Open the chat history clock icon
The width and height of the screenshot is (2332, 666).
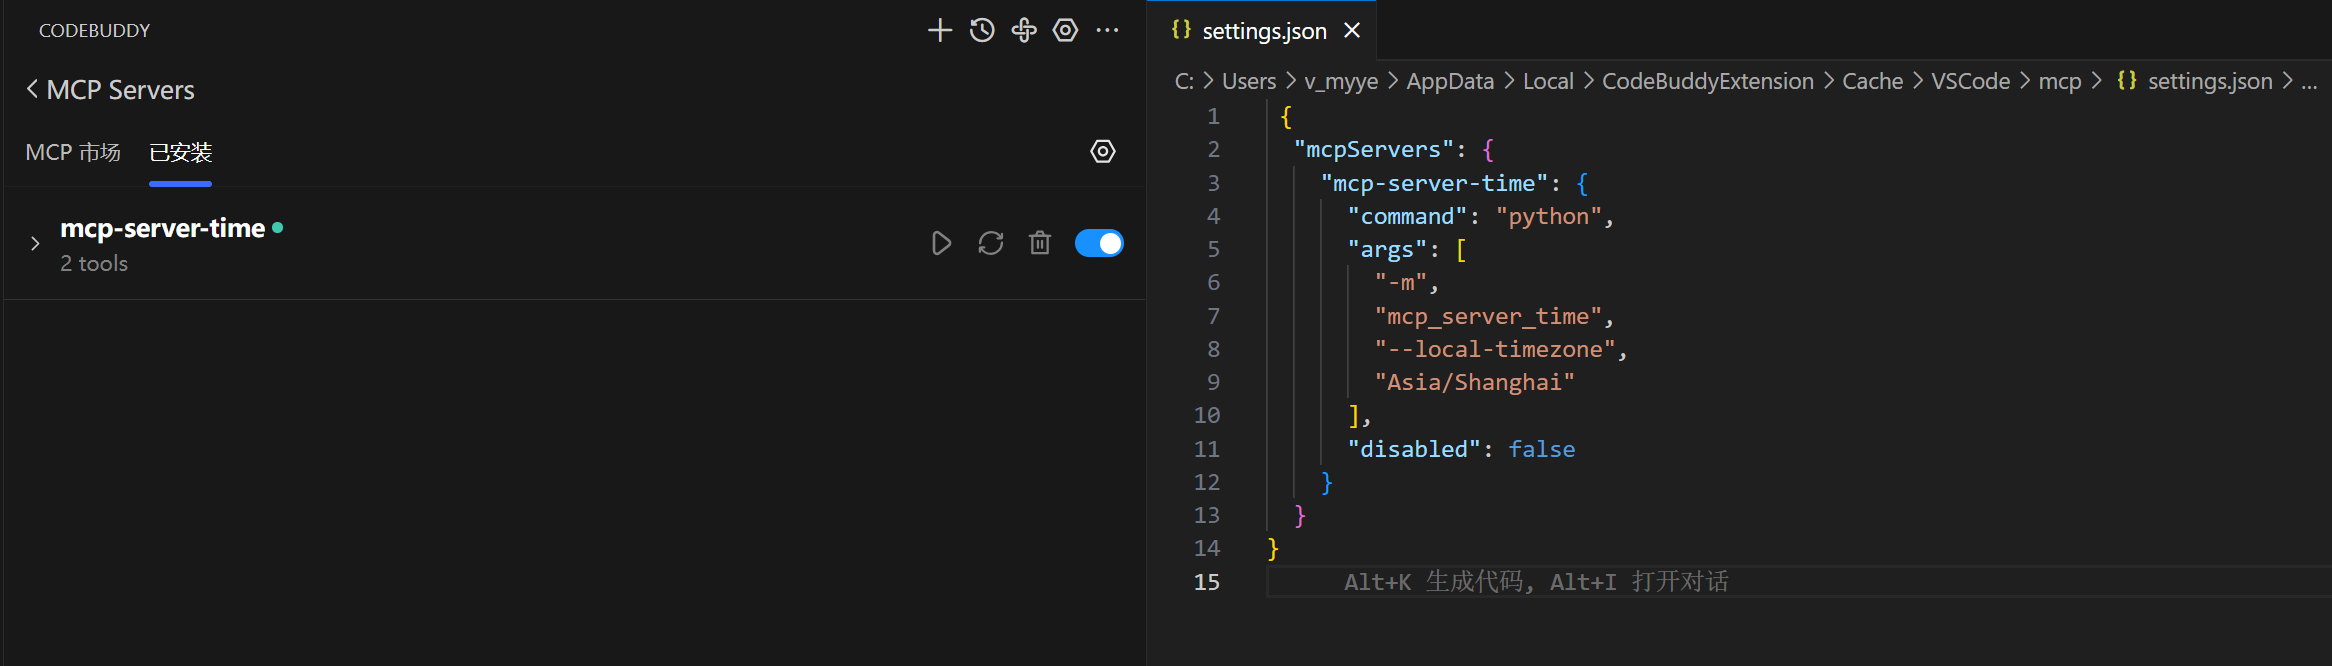click(982, 30)
